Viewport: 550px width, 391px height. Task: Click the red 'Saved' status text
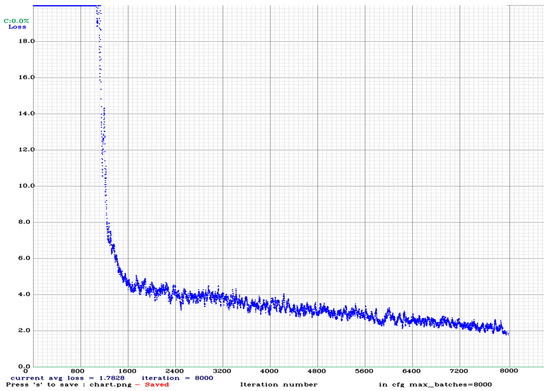click(x=157, y=385)
